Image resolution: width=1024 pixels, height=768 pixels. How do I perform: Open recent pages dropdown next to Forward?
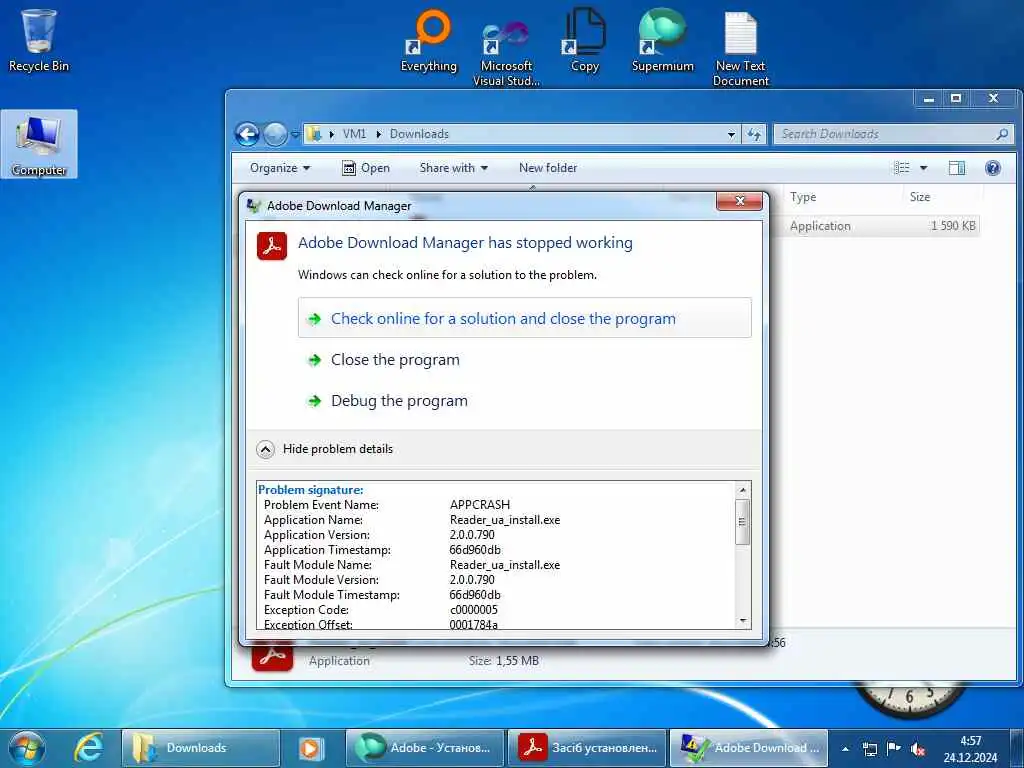(x=295, y=135)
